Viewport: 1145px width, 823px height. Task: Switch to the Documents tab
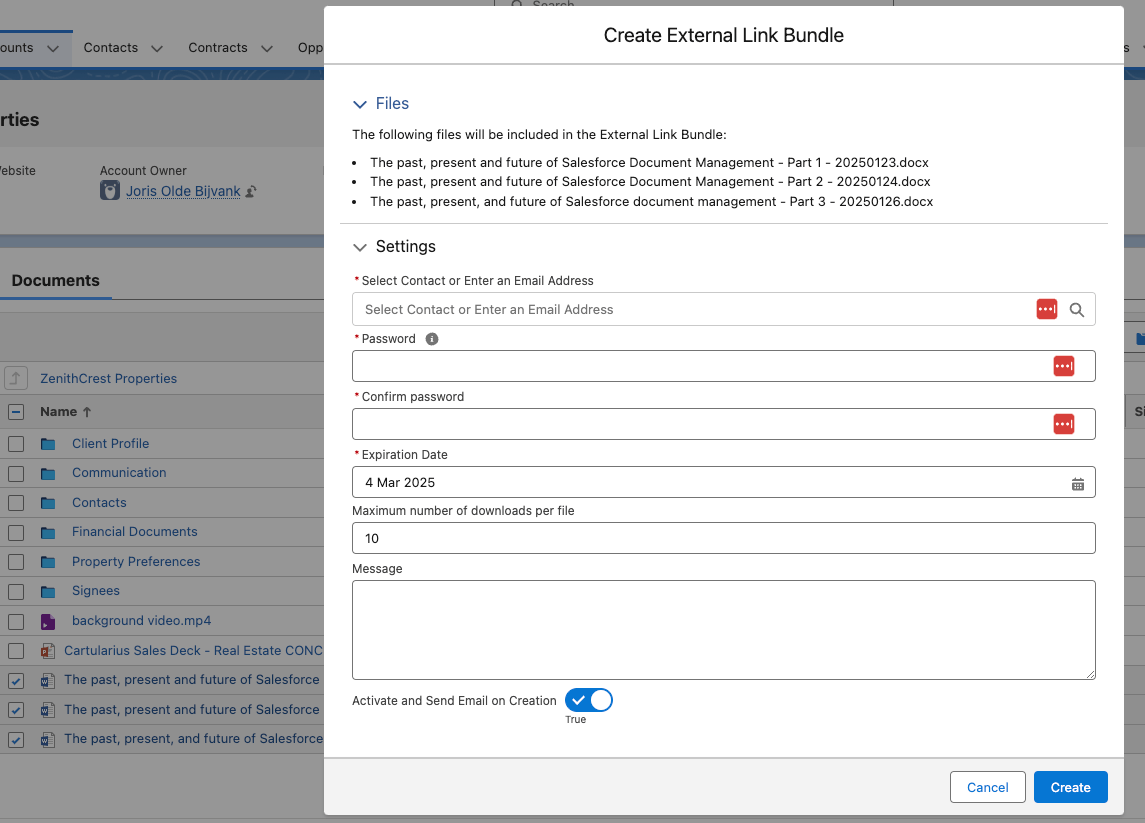click(x=55, y=281)
